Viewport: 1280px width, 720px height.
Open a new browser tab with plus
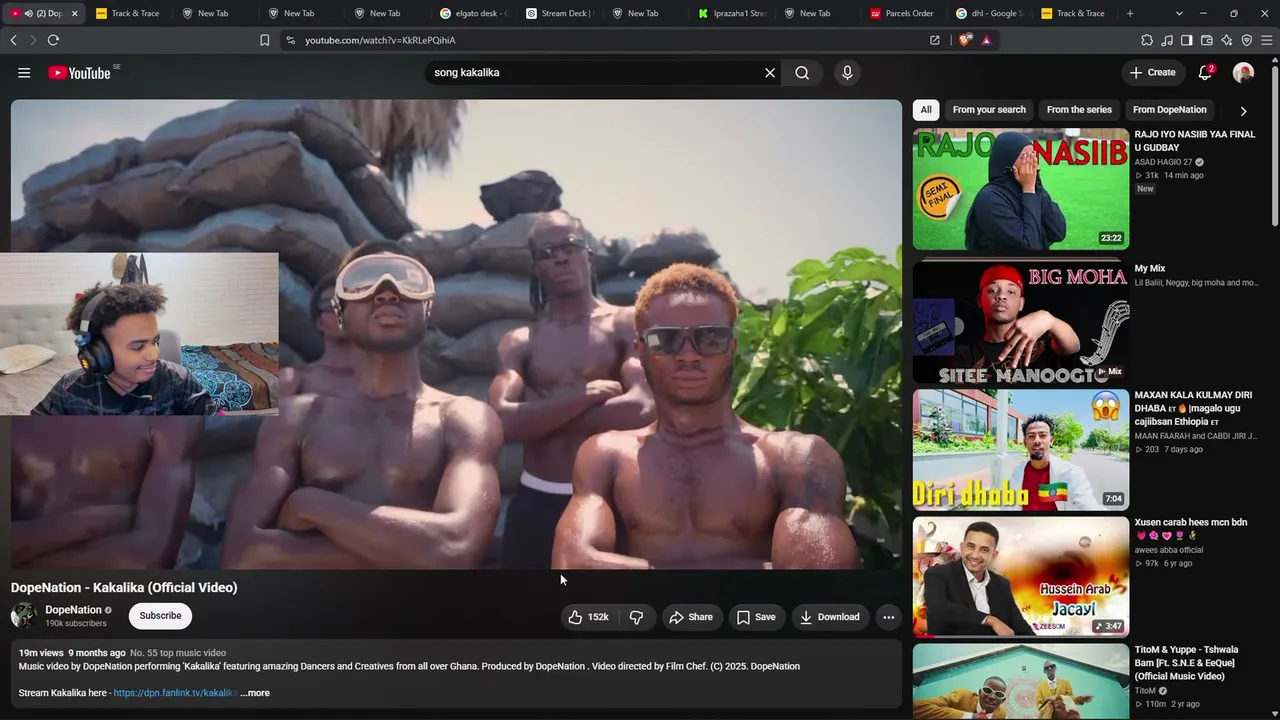pyautogui.click(x=1130, y=13)
